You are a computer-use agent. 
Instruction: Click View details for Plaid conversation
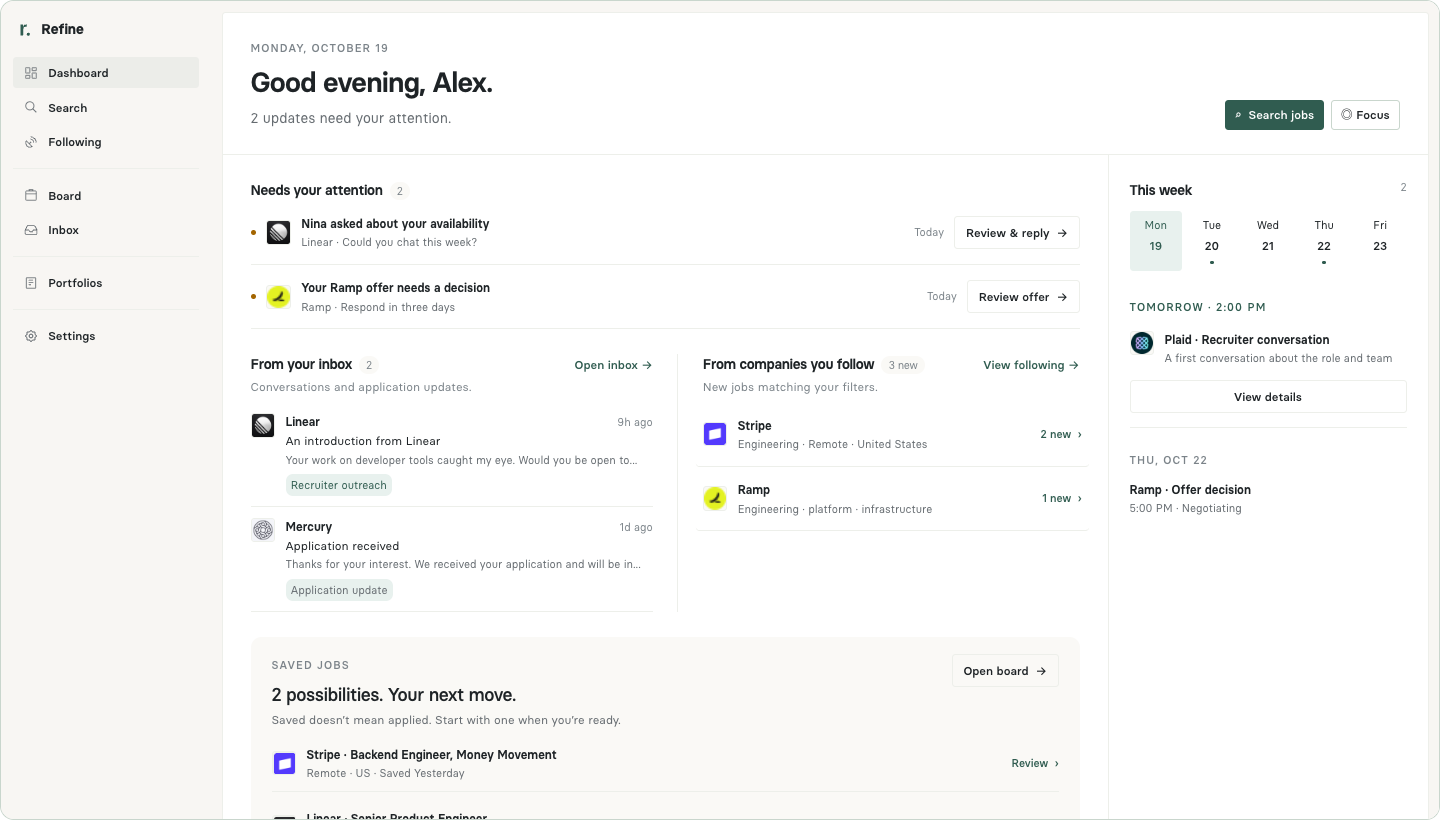pyautogui.click(x=1268, y=397)
